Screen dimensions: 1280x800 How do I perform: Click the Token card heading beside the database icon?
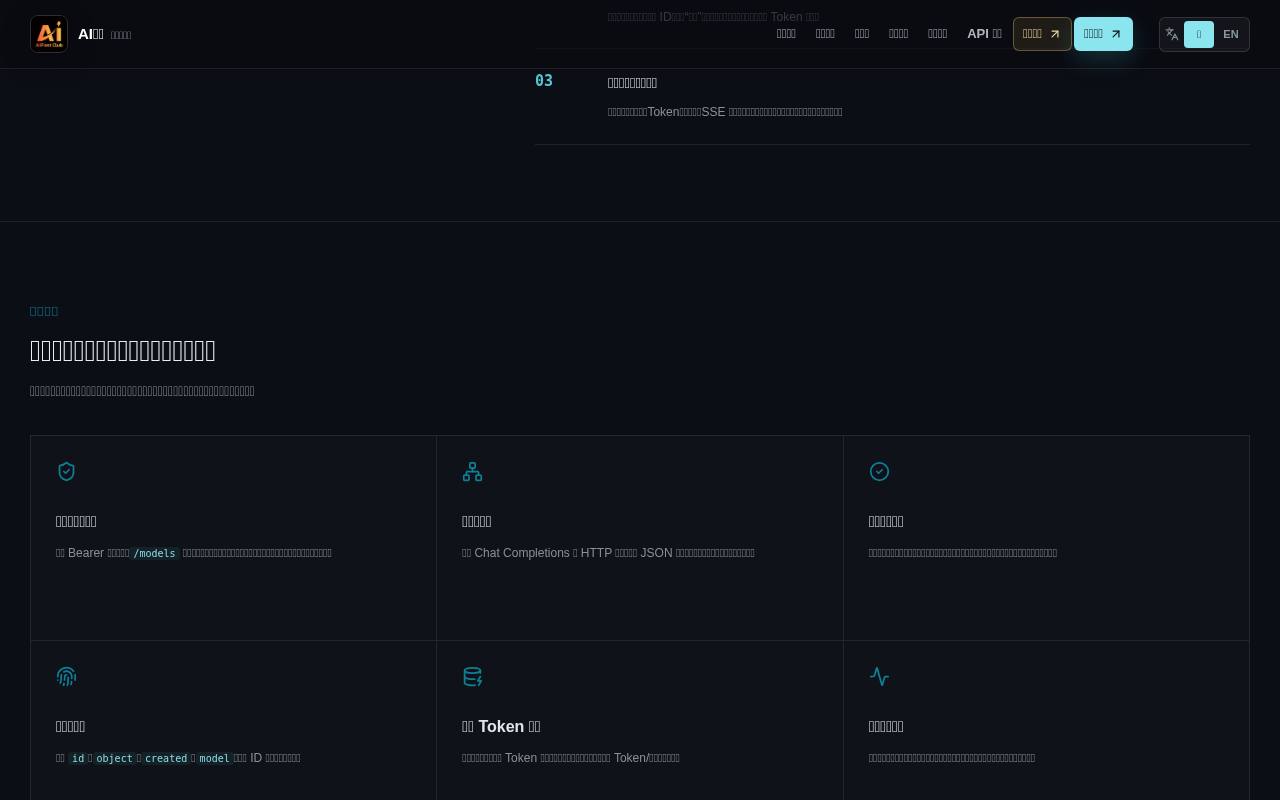pyautogui.click(x=501, y=727)
